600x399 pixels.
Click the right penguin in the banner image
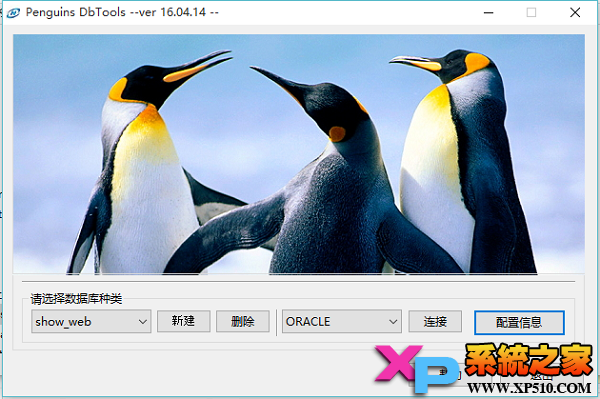pos(463,161)
